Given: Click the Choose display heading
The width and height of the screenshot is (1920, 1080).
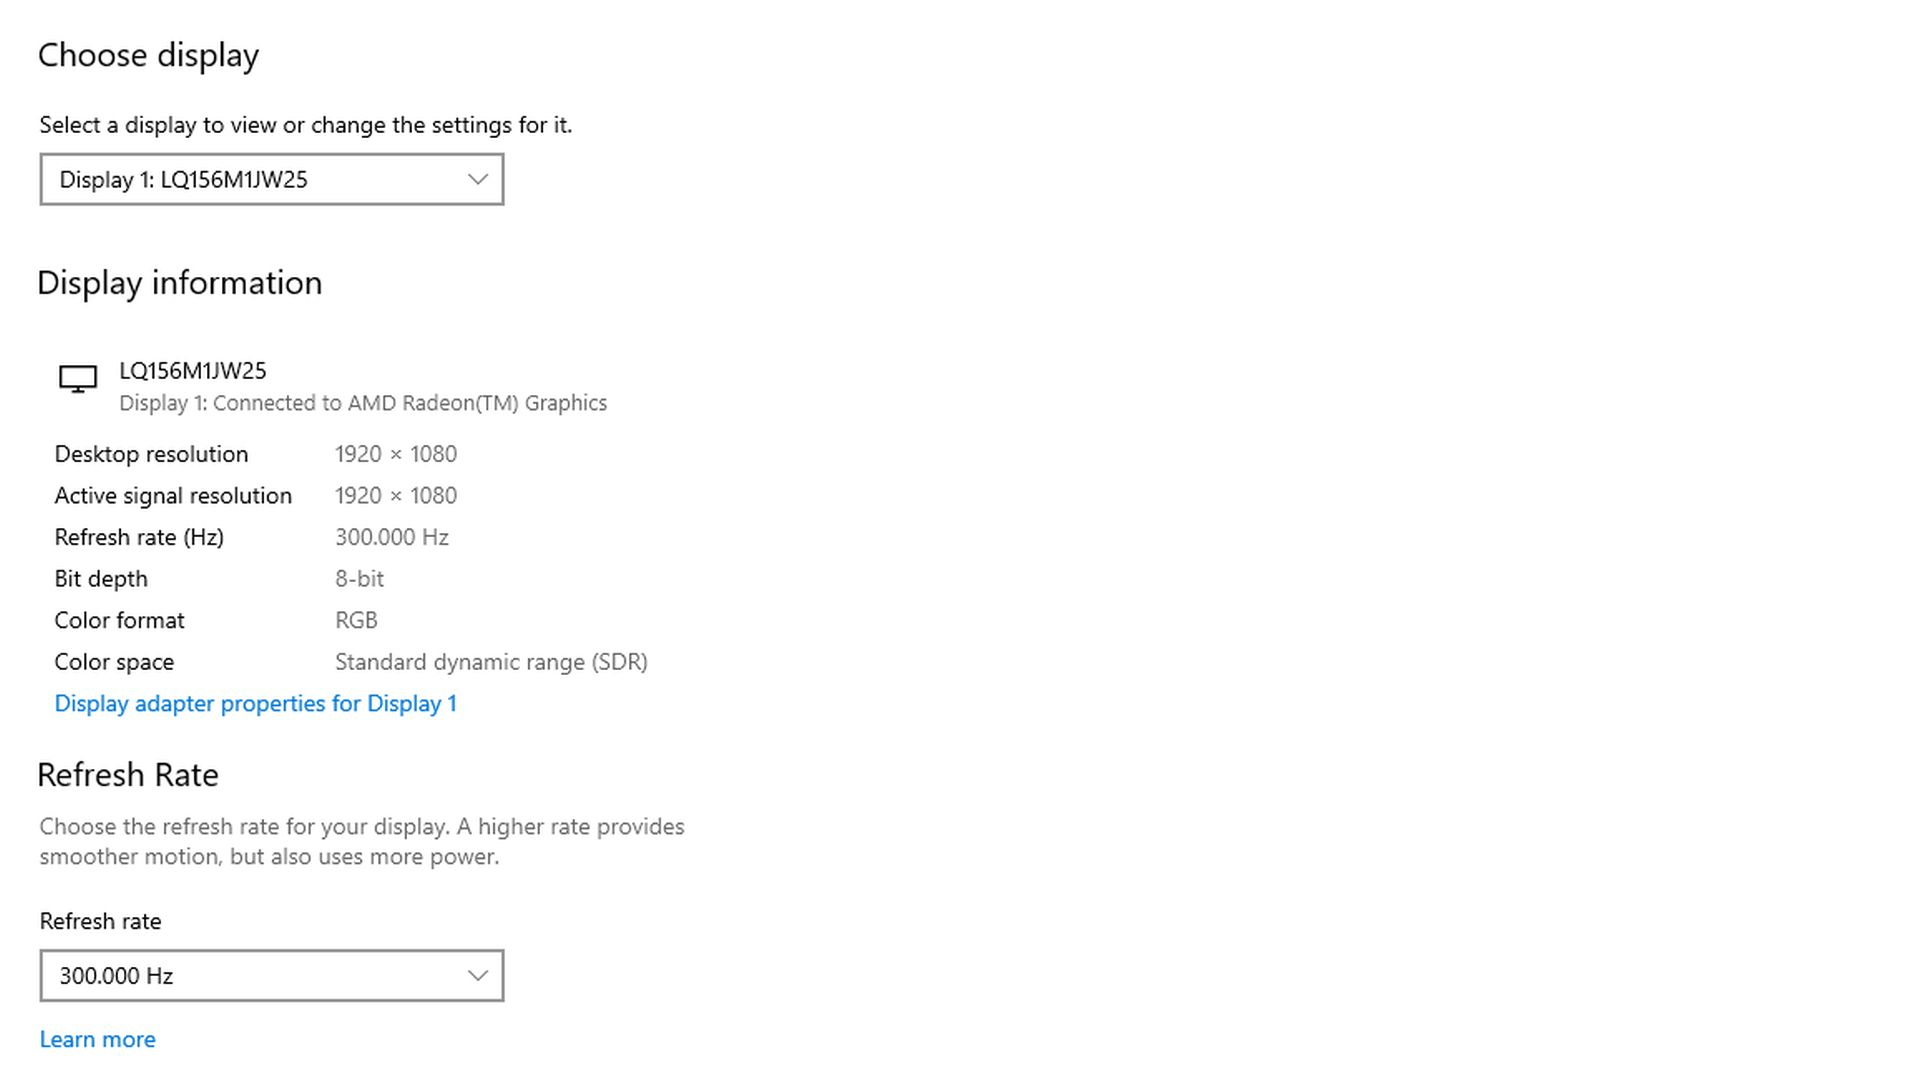Looking at the screenshot, I should [148, 56].
